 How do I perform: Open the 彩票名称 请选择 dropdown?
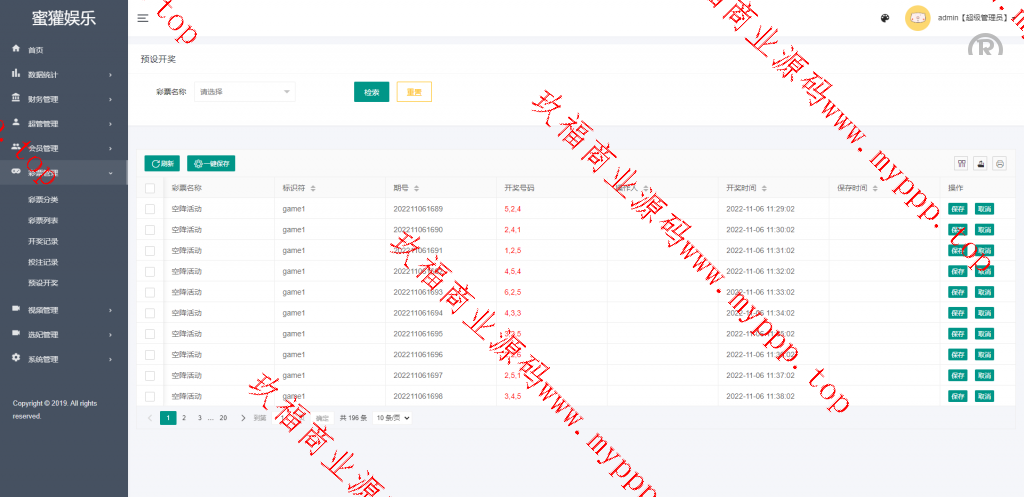pos(245,92)
